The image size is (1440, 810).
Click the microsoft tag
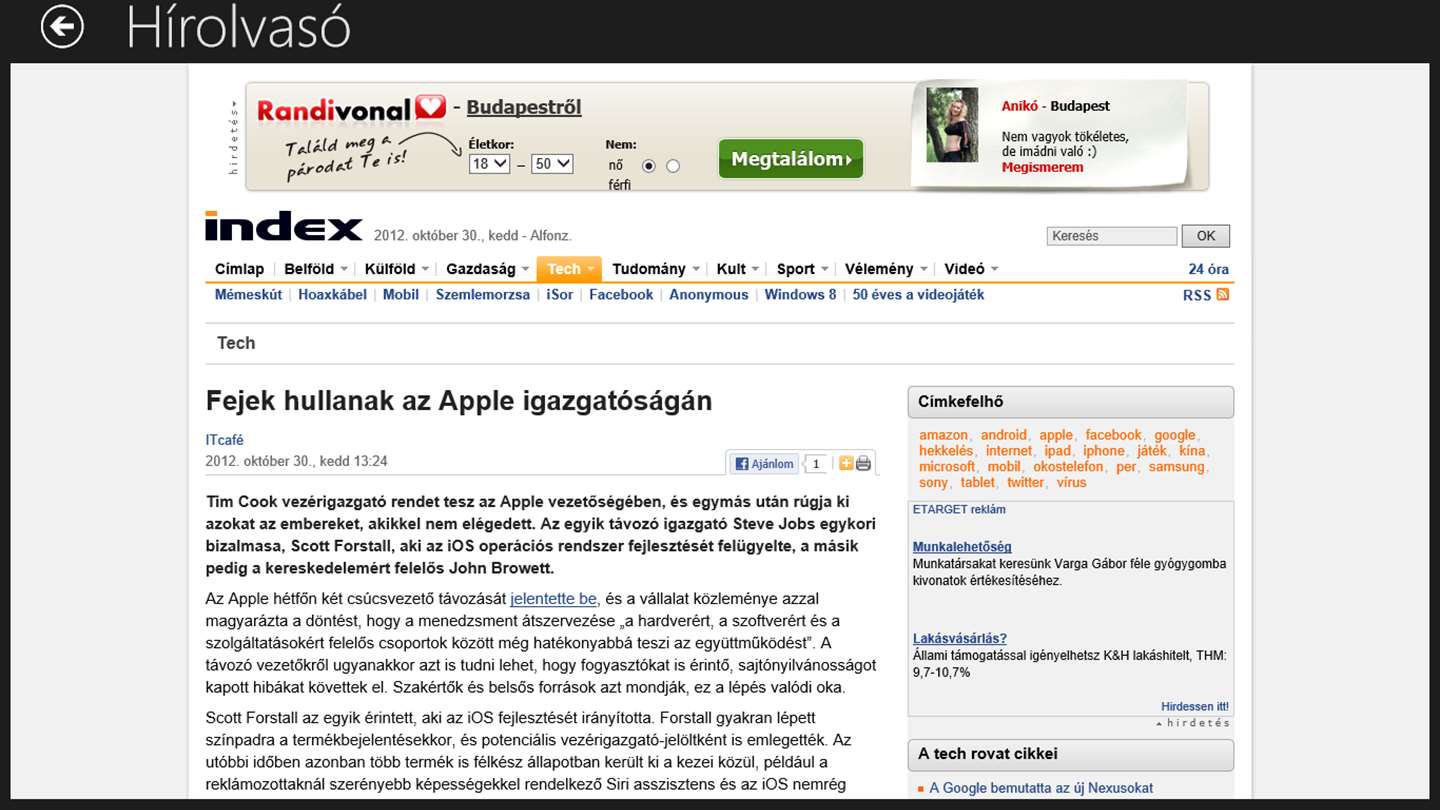[x=947, y=467]
